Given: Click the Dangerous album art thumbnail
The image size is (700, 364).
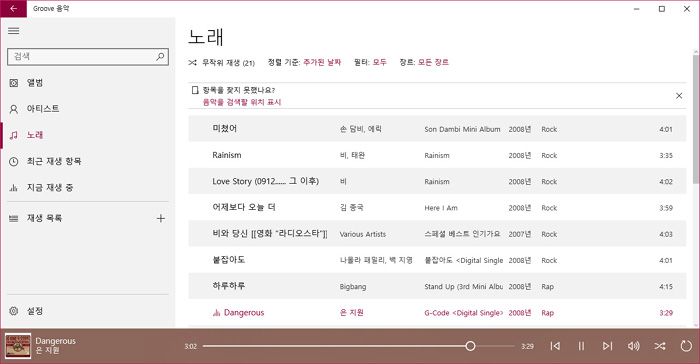Looking at the screenshot, I should (x=18, y=346).
